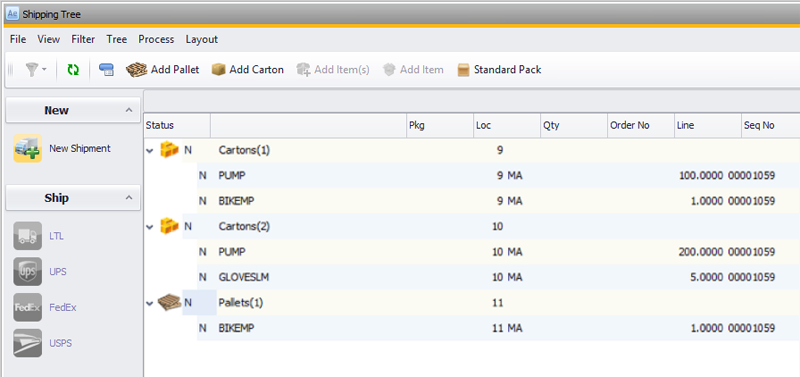This screenshot has height=377, width=800.
Task: Click the New Shipment truck icon
Action: click(28, 148)
